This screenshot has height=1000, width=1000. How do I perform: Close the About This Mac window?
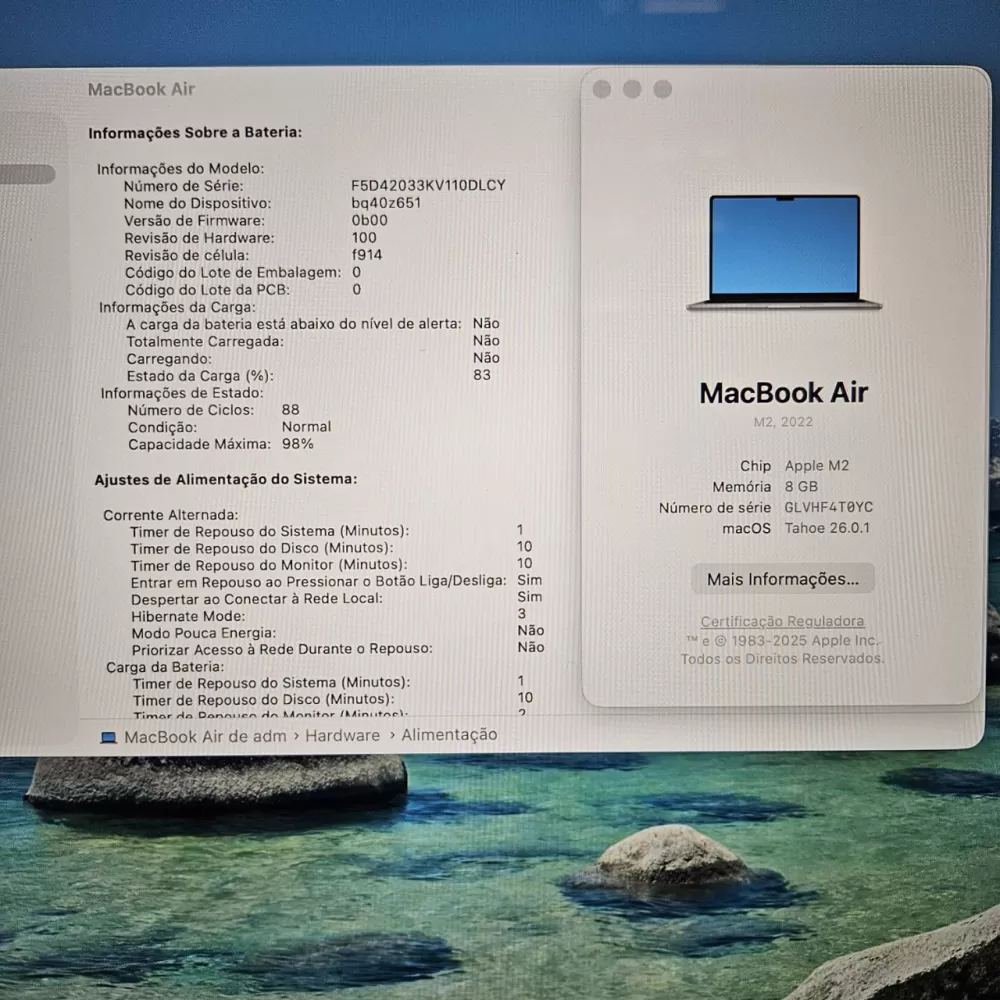point(601,90)
